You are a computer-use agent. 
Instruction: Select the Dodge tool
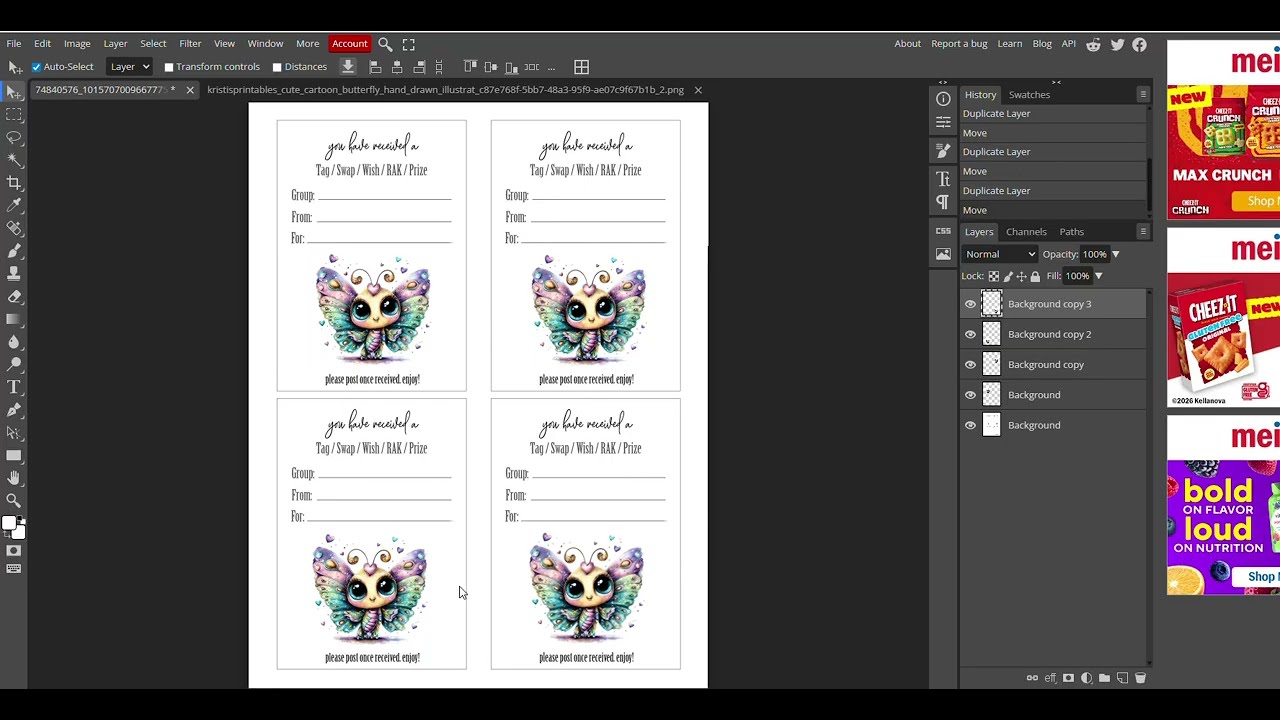coord(14,364)
